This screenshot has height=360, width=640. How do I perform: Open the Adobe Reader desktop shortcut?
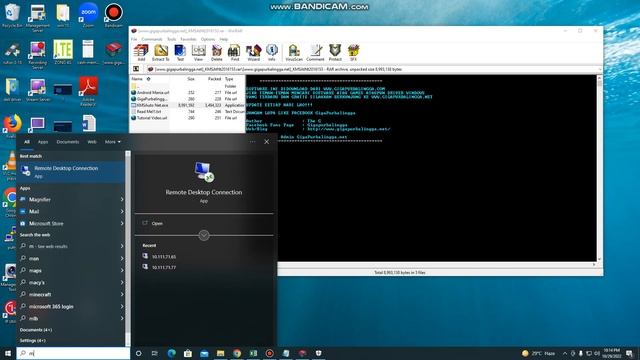coord(88,91)
